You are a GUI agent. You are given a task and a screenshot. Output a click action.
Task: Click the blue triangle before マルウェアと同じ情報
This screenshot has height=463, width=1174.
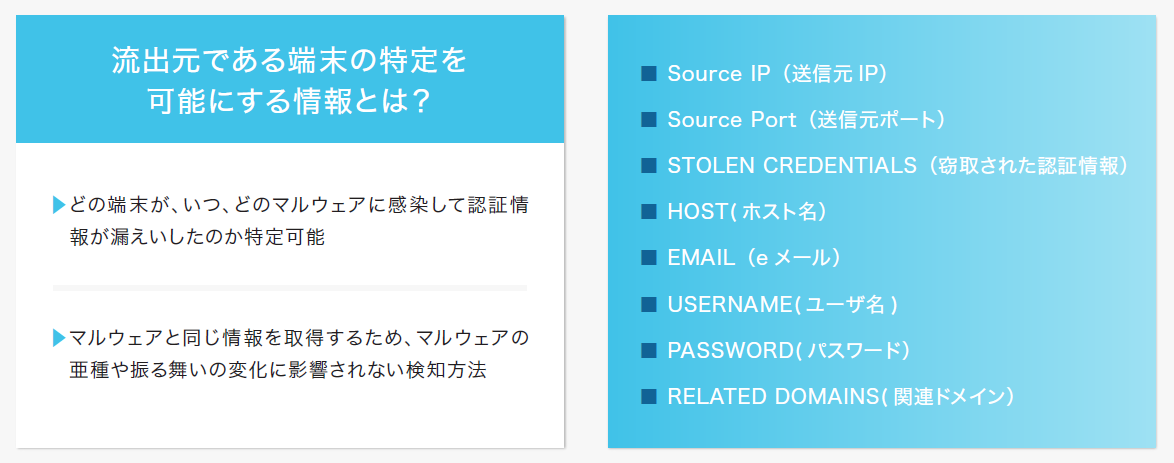pyautogui.click(x=59, y=338)
